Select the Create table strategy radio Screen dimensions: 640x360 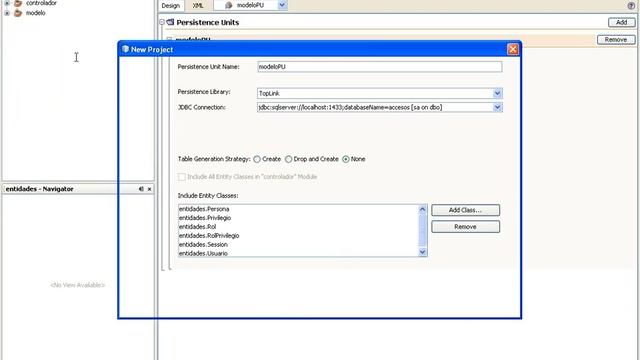pyautogui.click(x=257, y=159)
